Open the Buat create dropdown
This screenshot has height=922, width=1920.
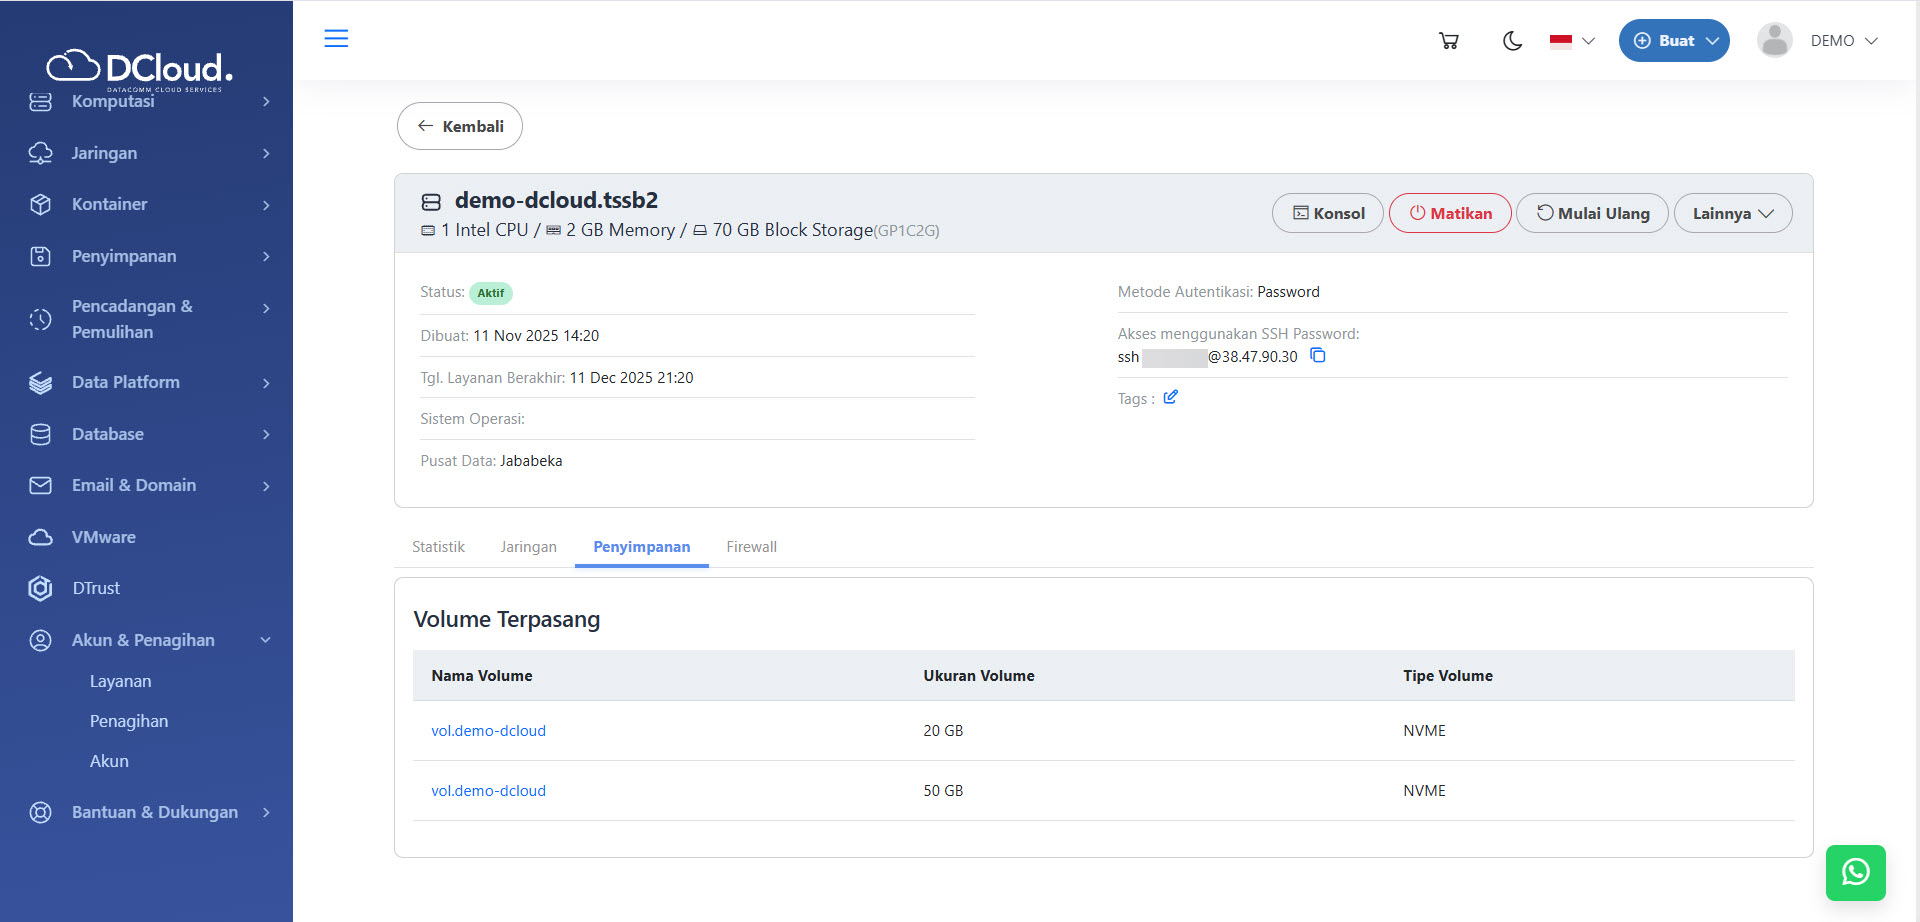1673,41
